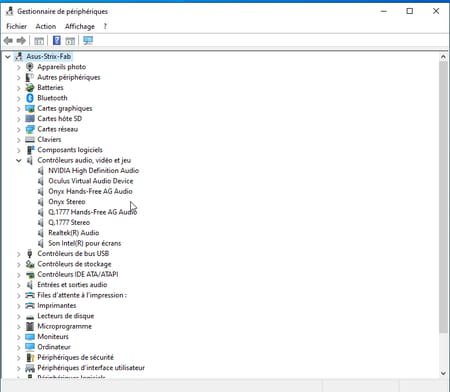The width and height of the screenshot is (450, 392).
Task: Open the blue Help toolbar icon
Action: point(57,41)
